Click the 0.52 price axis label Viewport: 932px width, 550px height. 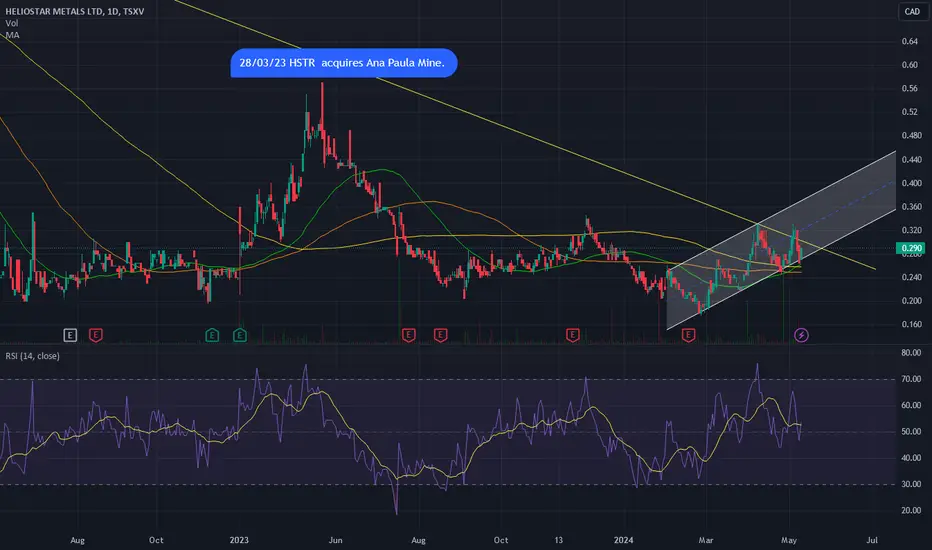click(x=909, y=112)
